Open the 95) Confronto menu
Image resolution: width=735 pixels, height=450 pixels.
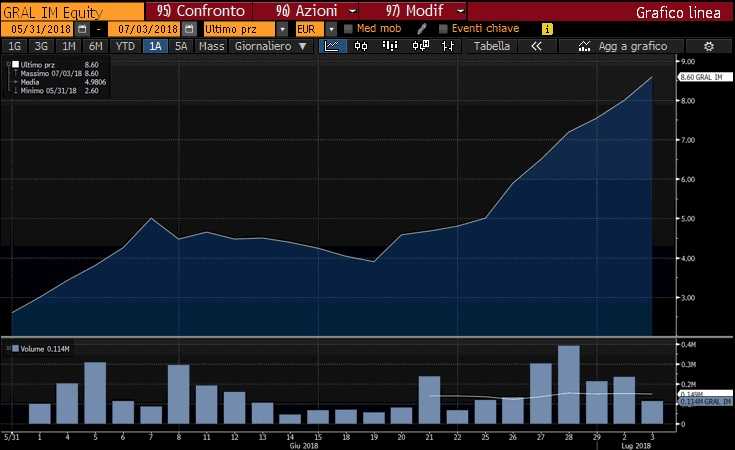(x=201, y=10)
